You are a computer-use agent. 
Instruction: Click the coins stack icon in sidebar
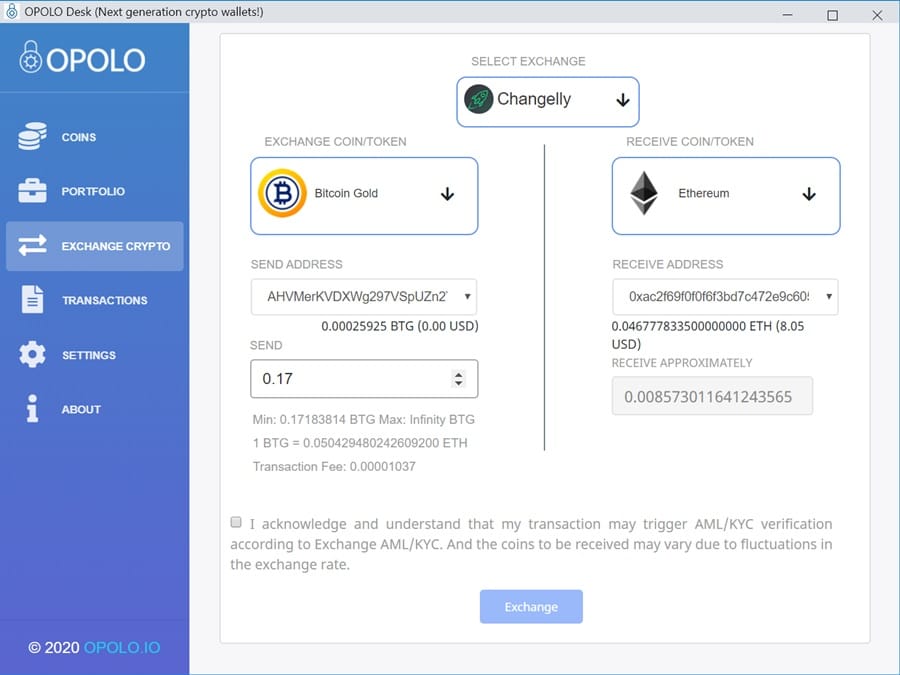tap(32, 137)
